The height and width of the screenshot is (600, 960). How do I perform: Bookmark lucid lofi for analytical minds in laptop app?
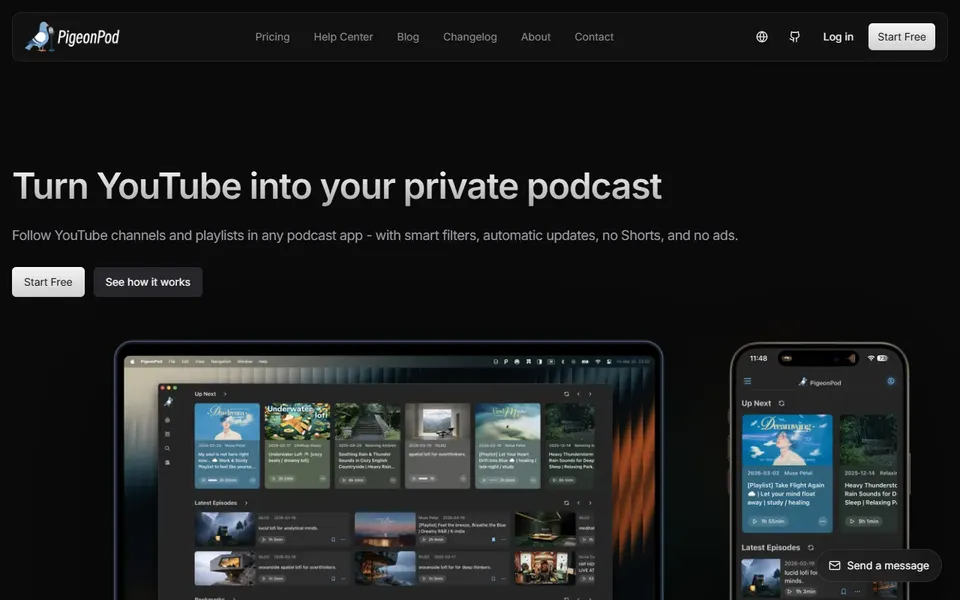click(333, 539)
